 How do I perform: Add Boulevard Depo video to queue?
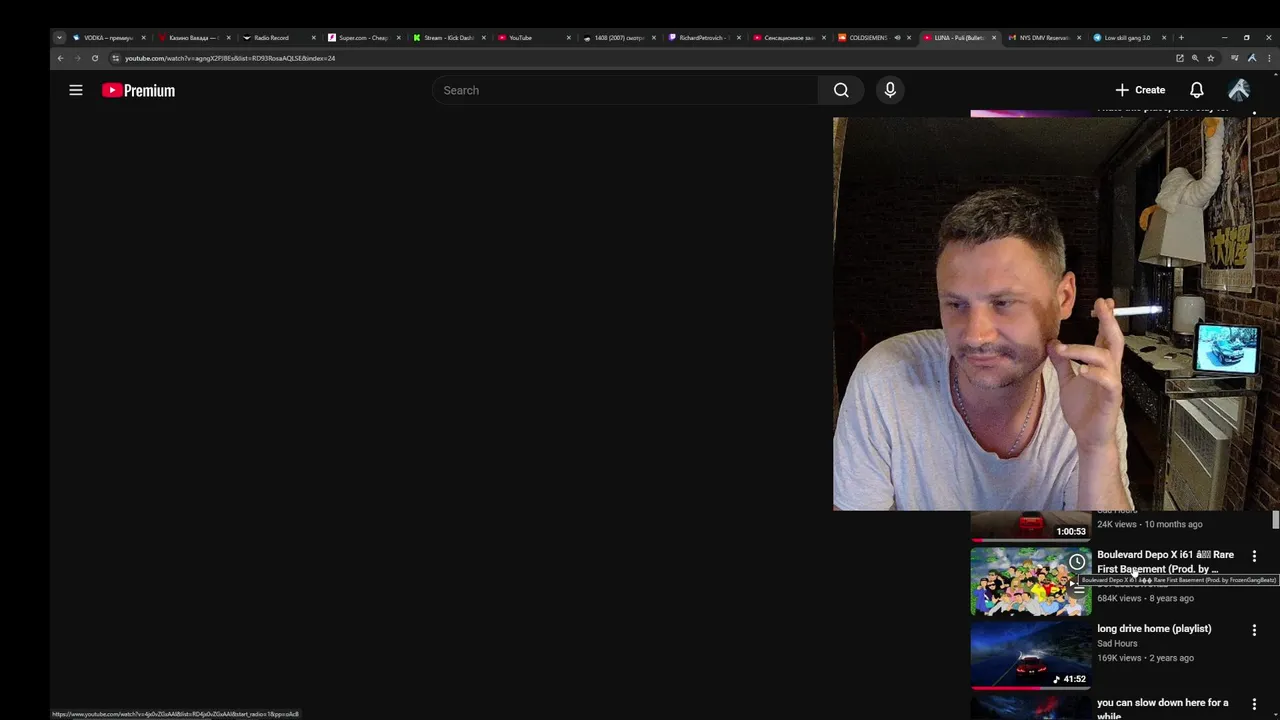click(x=1078, y=587)
